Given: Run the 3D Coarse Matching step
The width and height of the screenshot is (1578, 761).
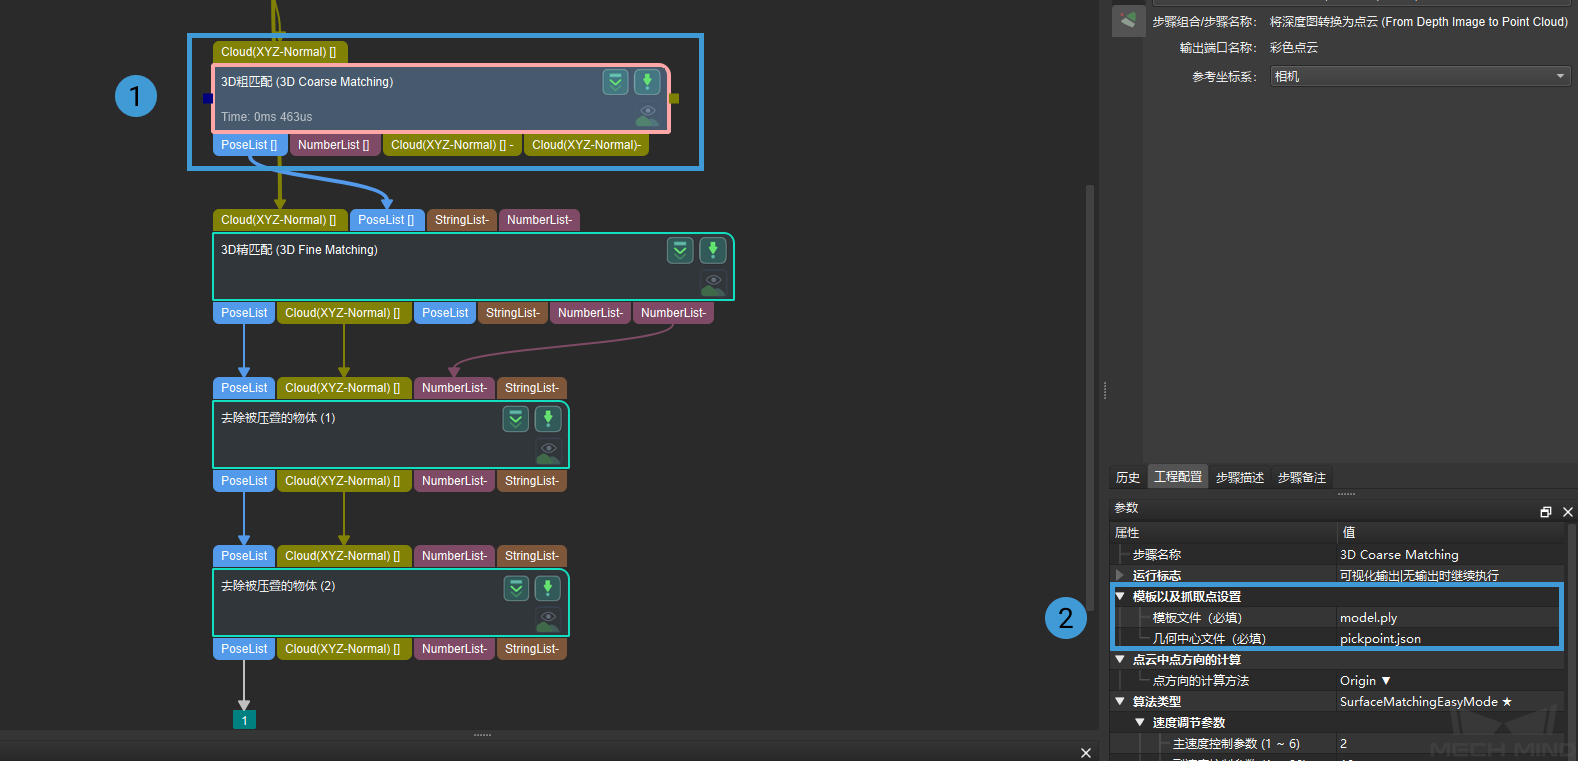Looking at the screenshot, I should point(647,82).
